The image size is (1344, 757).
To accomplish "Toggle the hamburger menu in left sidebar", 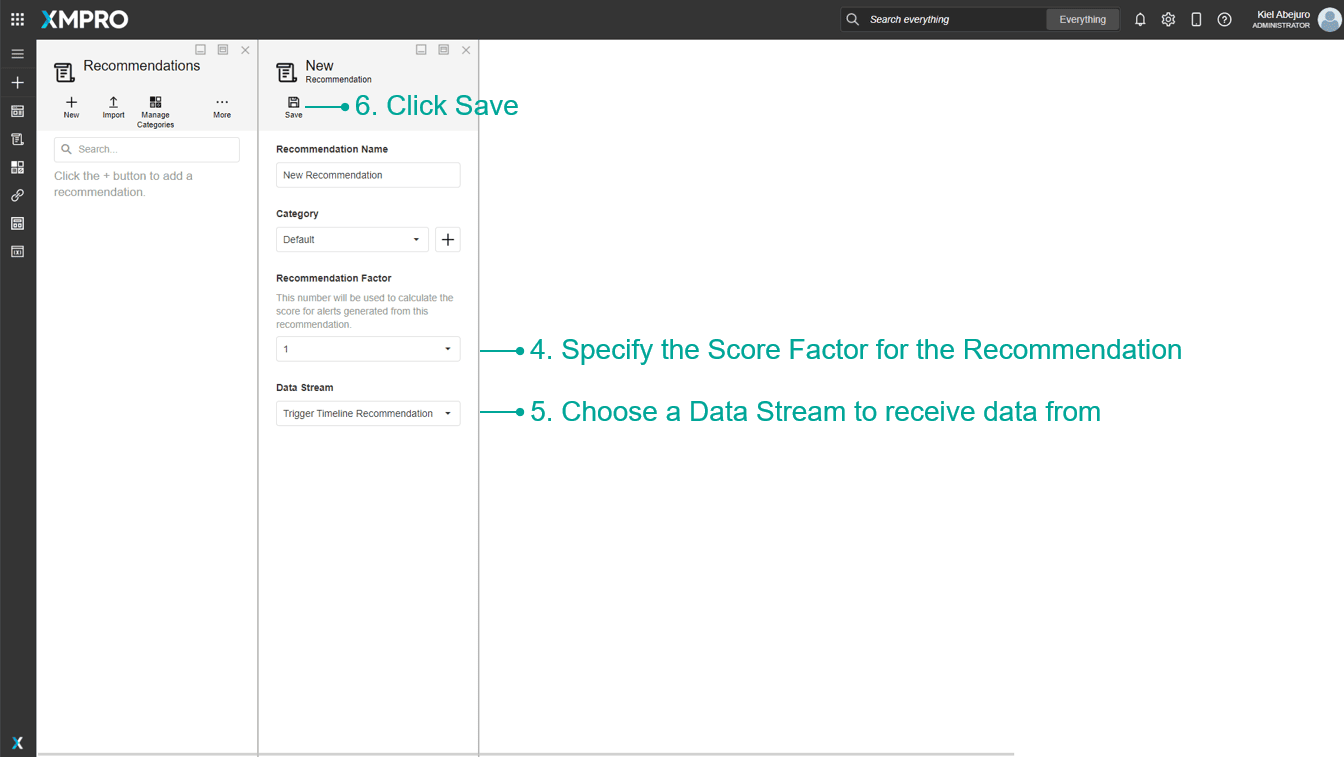I will pos(17,54).
